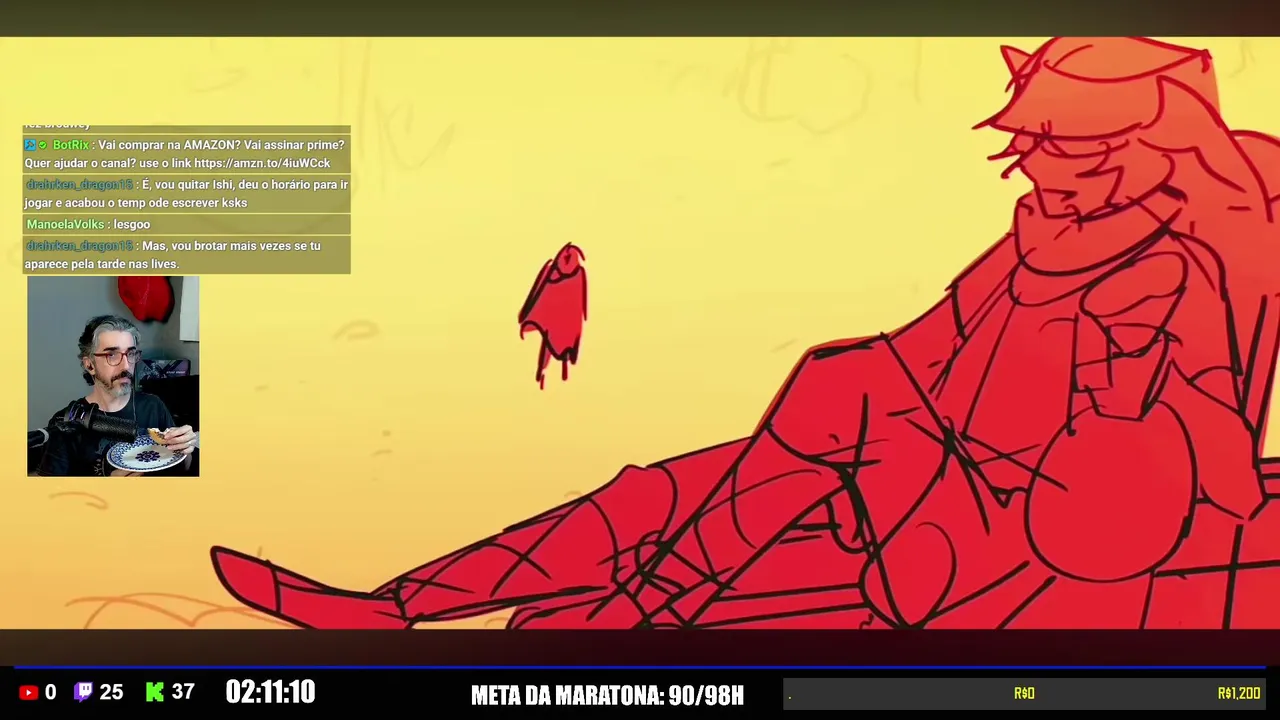Click the ManoelaVolks username in chat

pyautogui.click(x=65, y=225)
